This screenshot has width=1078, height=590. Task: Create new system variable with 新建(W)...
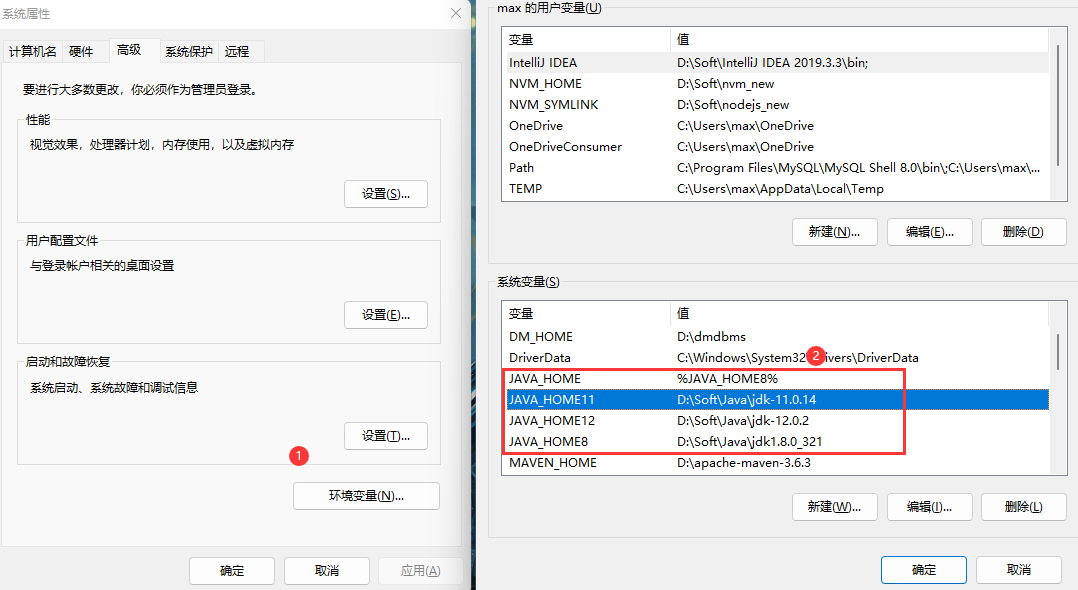point(835,507)
